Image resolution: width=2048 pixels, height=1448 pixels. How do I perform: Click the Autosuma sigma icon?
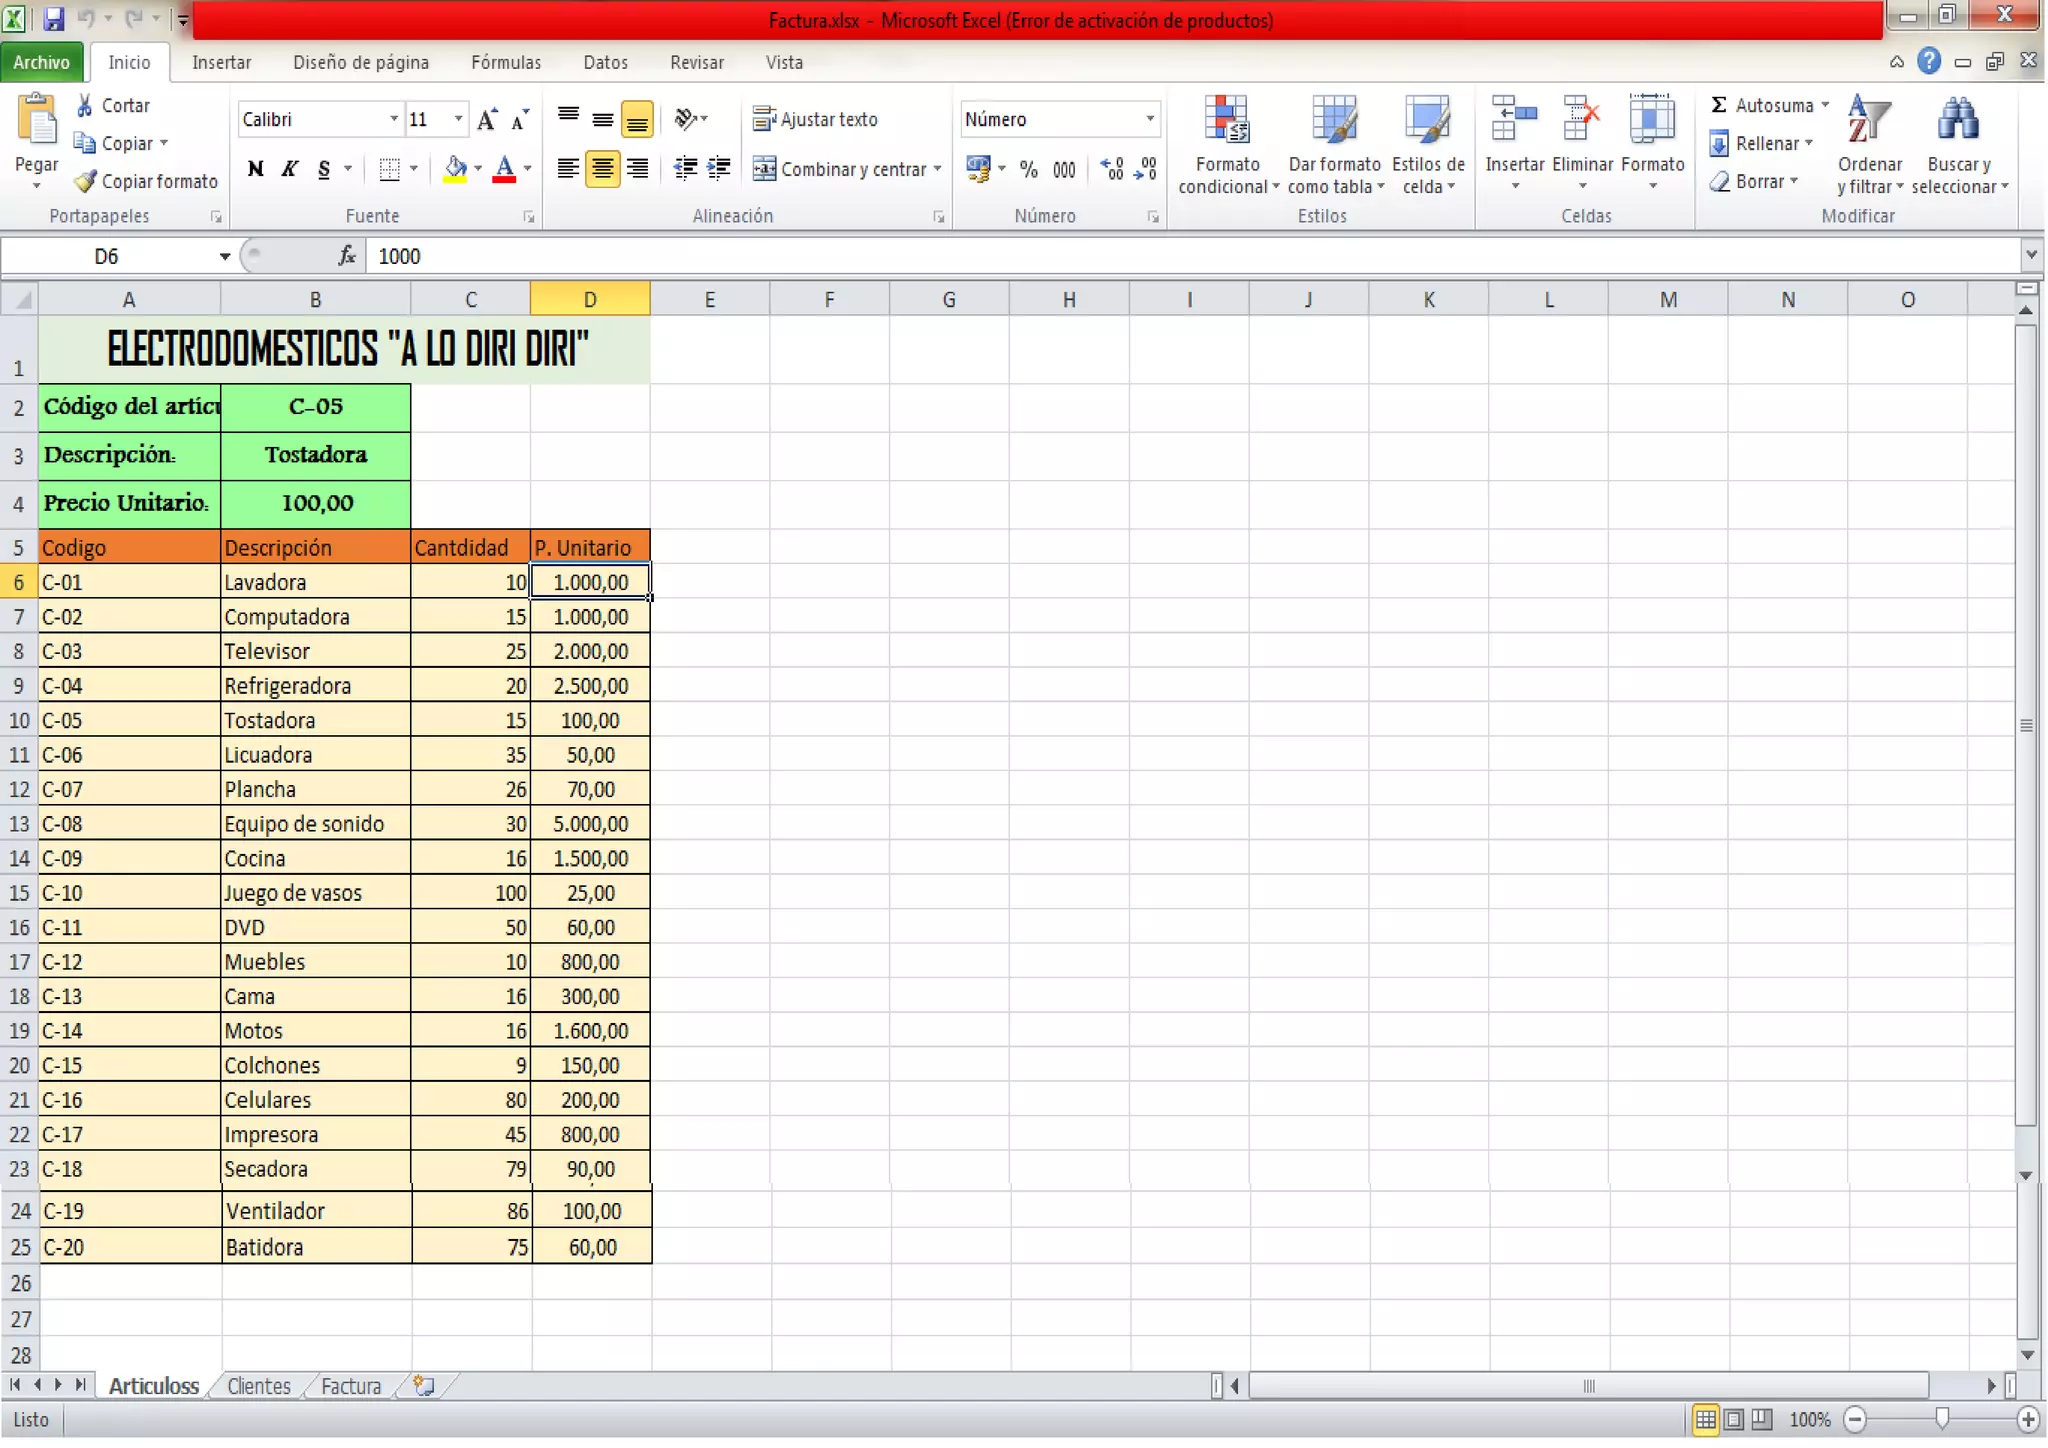pyautogui.click(x=1719, y=105)
